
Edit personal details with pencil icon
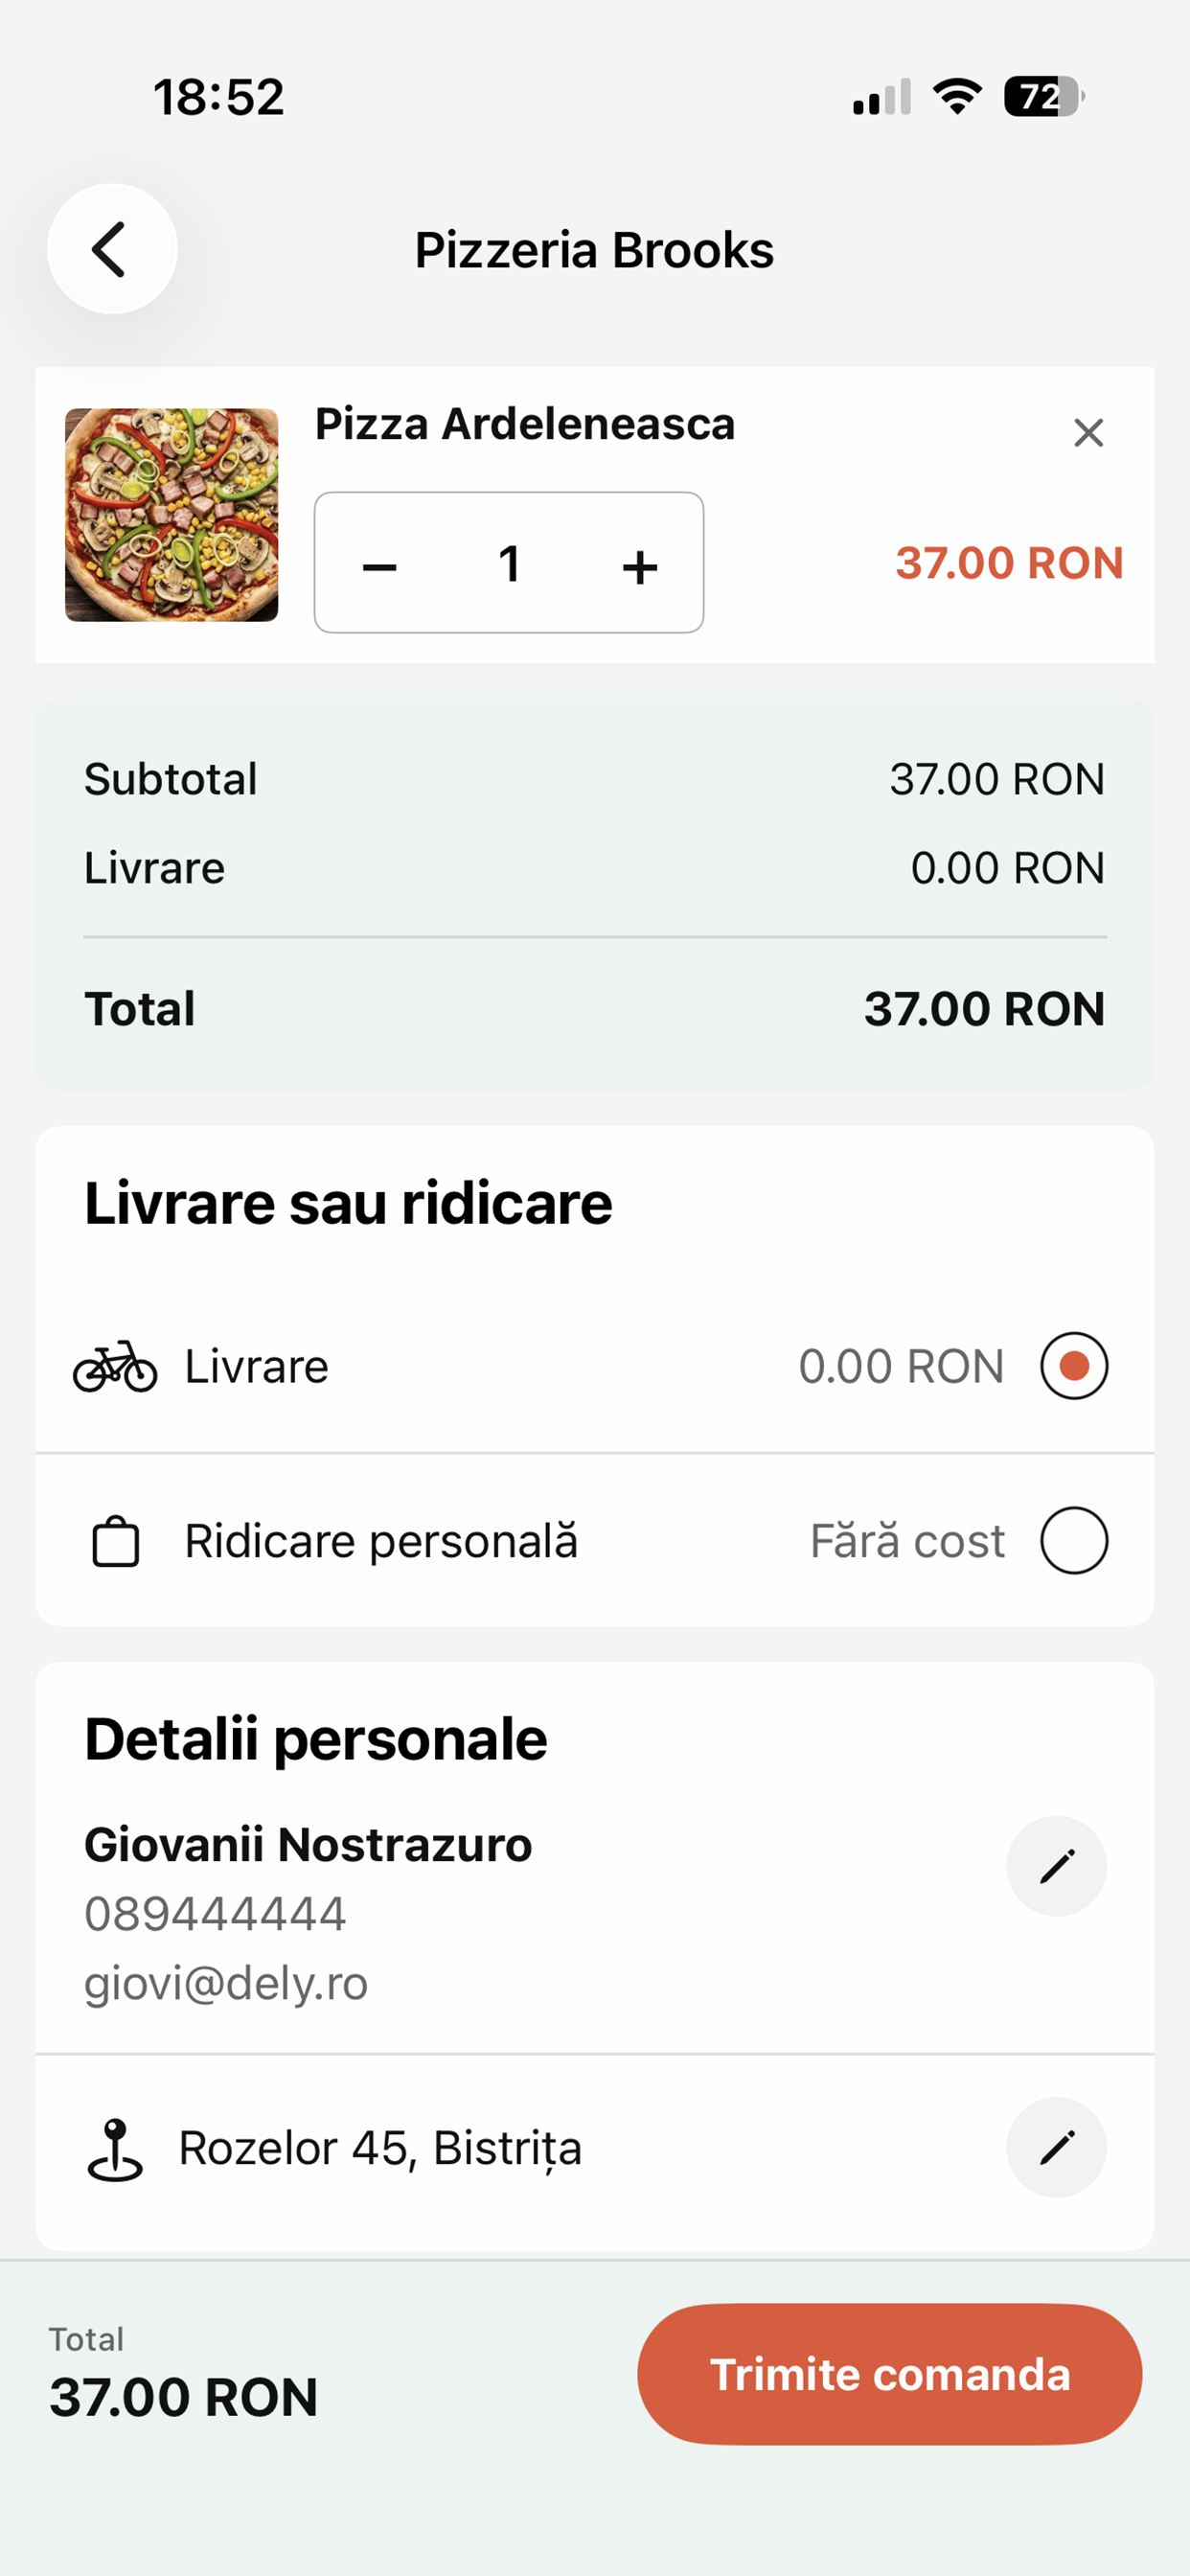pos(1056,1866)
